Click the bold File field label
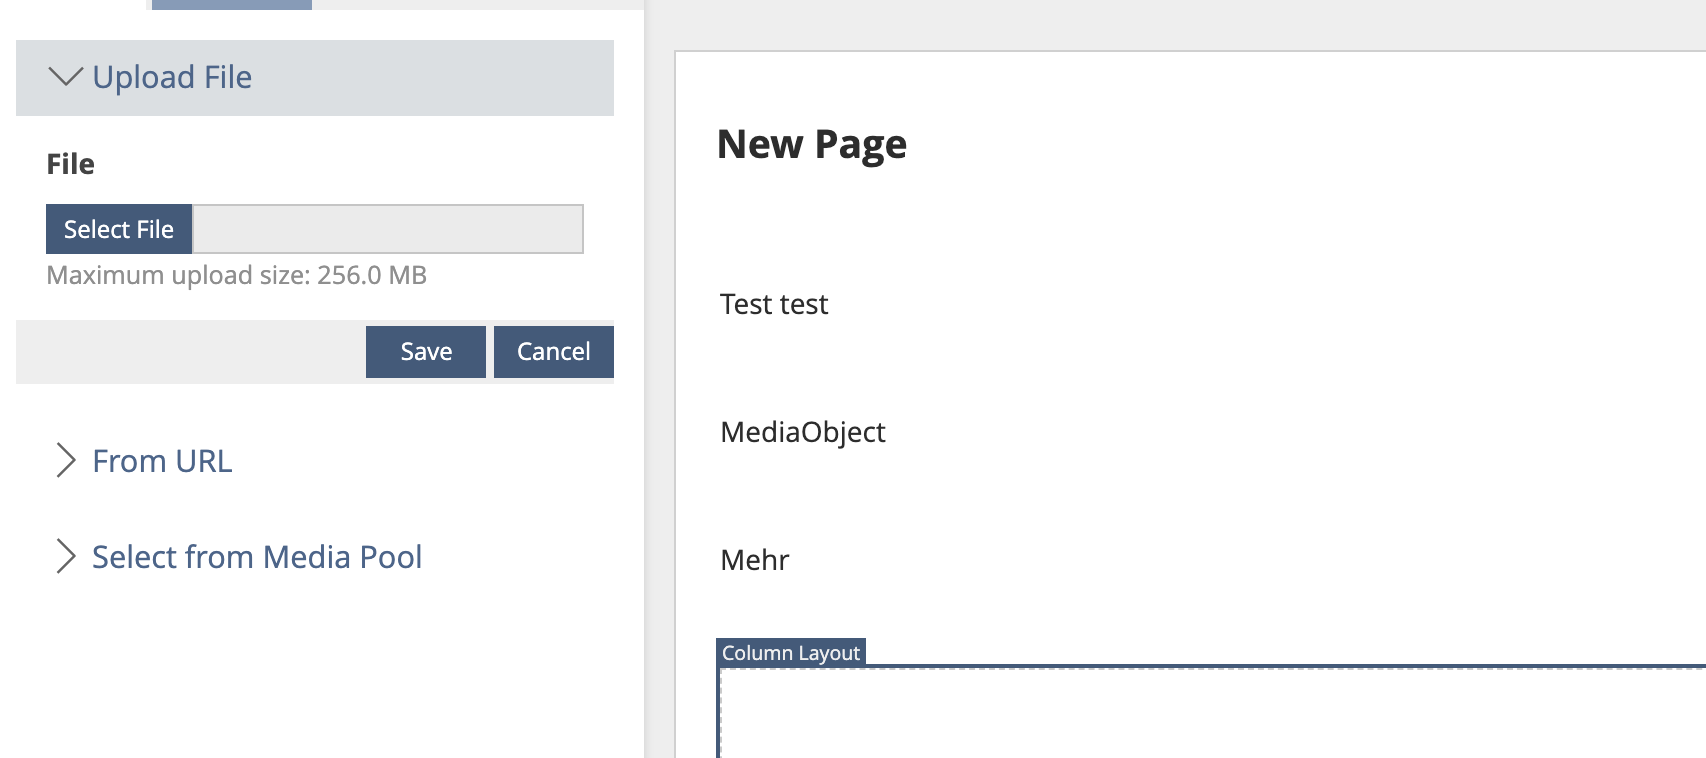This screenshot has height=758, width=1706. (70, 164)
